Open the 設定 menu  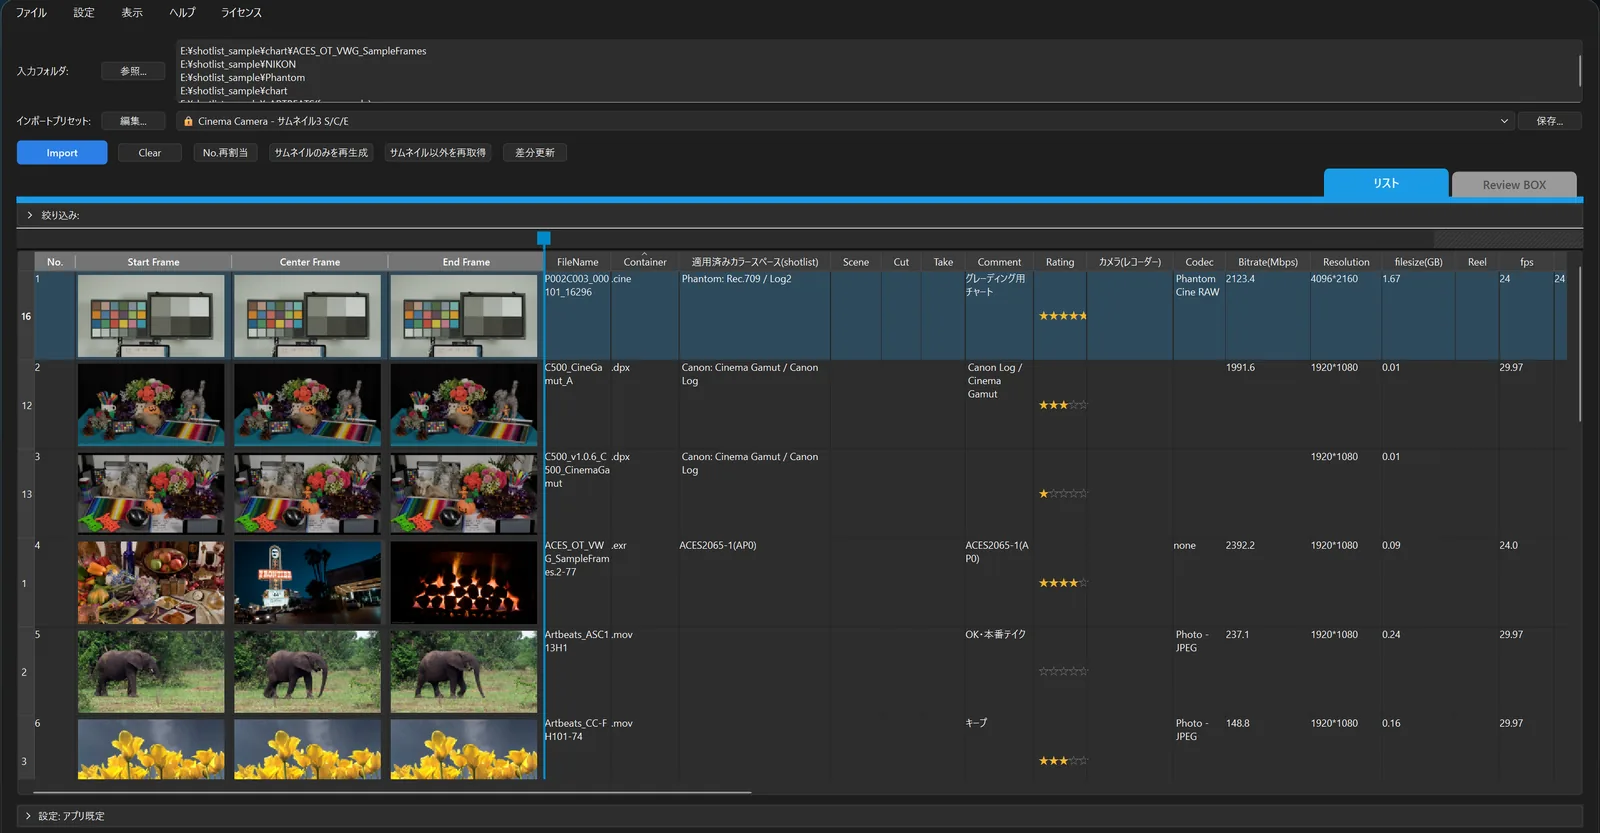pyautogui.click(x=84, y=13)
